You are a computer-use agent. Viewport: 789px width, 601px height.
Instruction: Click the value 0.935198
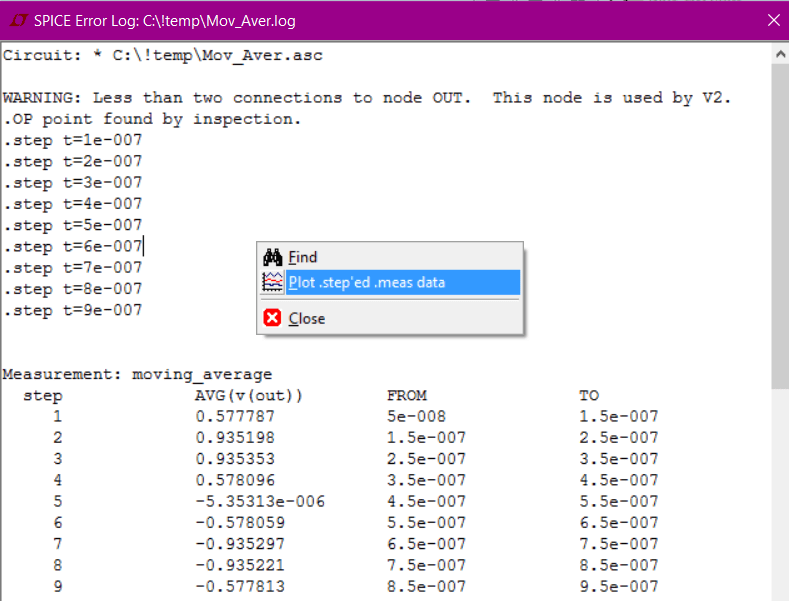[235, 437]
